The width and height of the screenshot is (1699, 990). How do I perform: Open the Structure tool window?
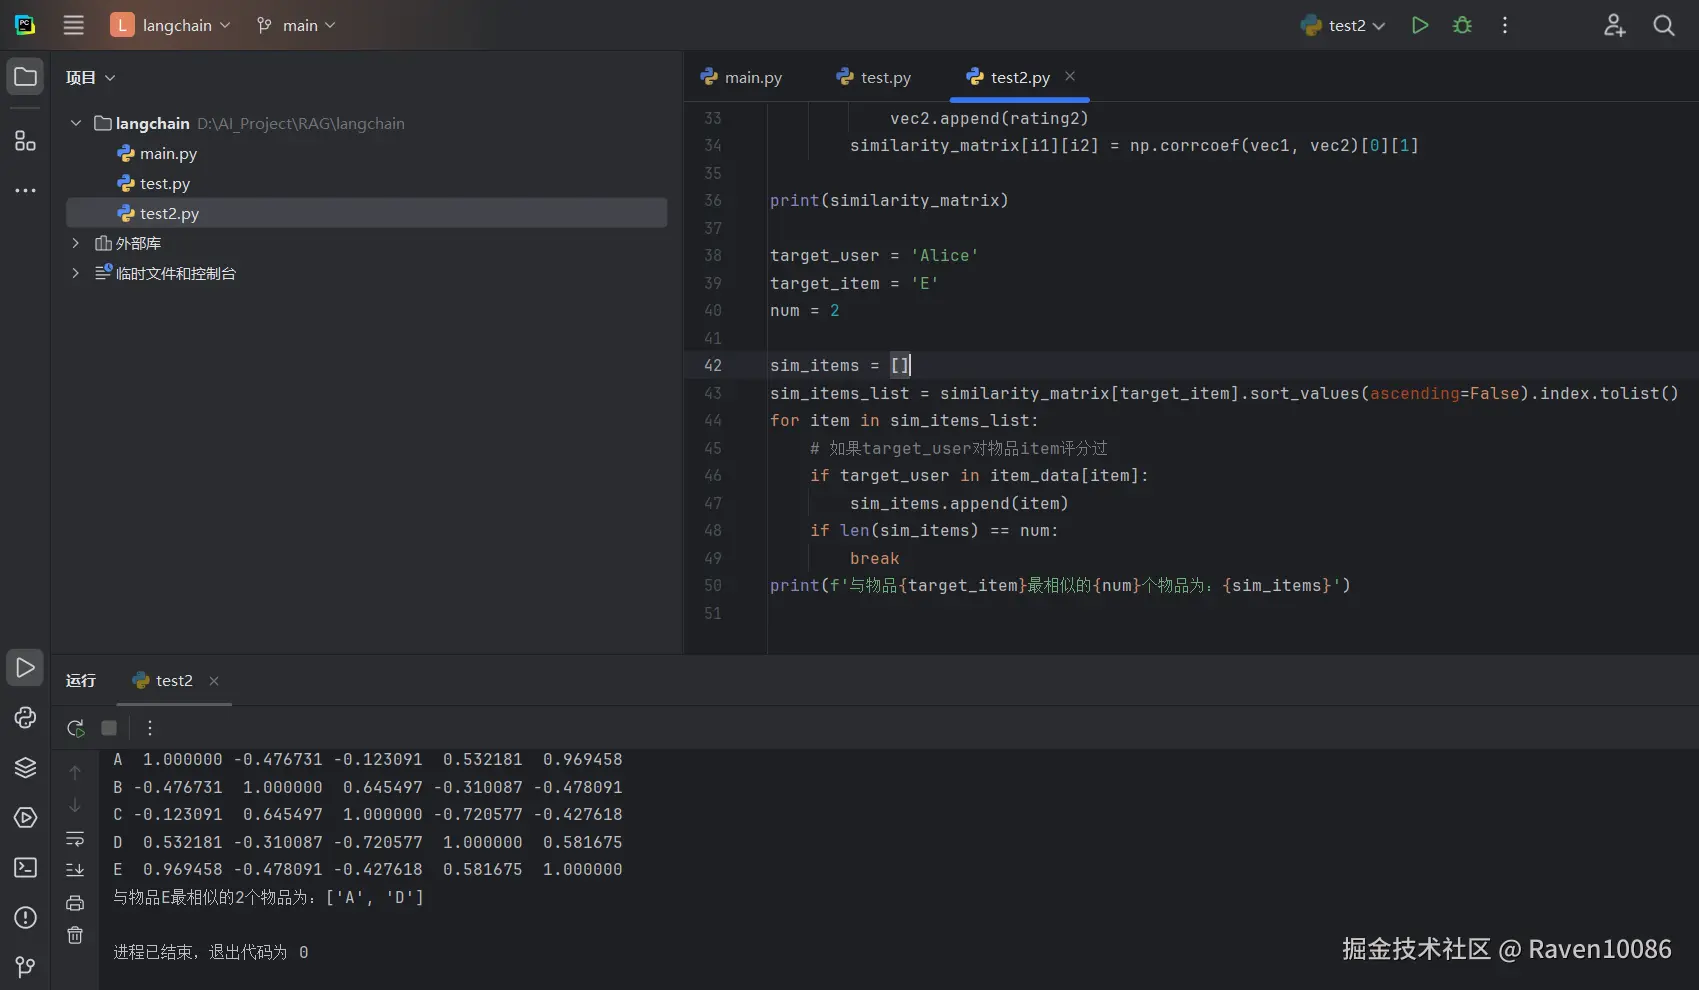coord(25,140)
